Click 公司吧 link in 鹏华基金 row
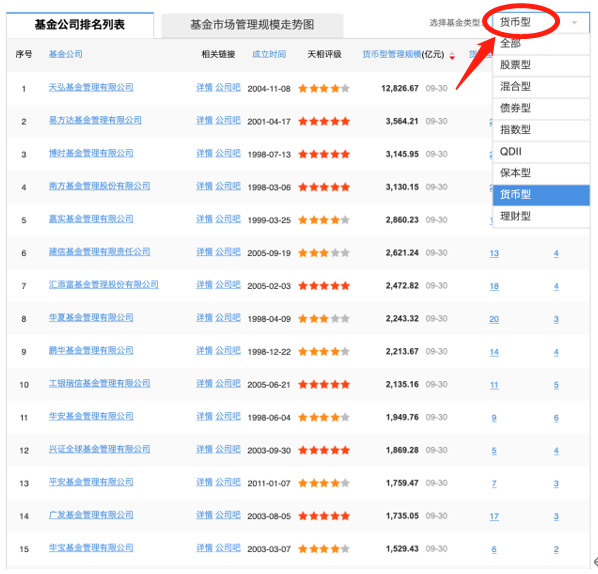The height and width of the screenshot is (574, 598). [x=228, y=351]
